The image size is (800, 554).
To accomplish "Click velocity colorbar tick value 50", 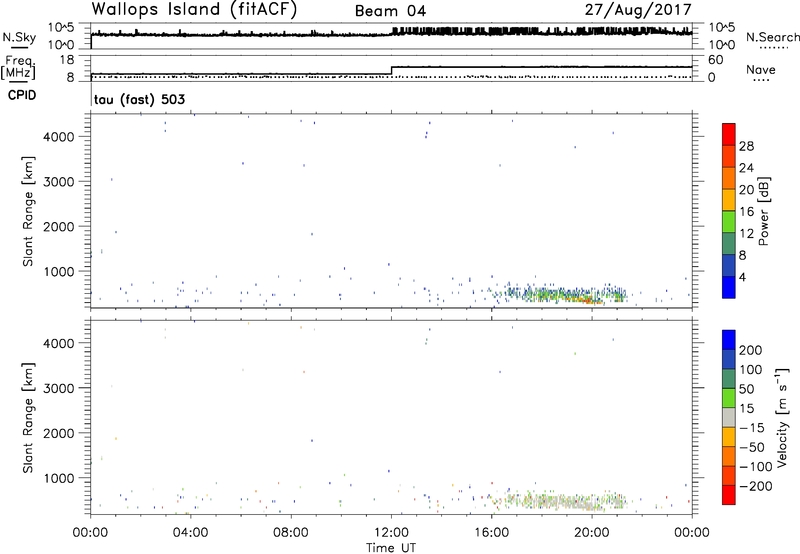I will [x=746, y=389].
